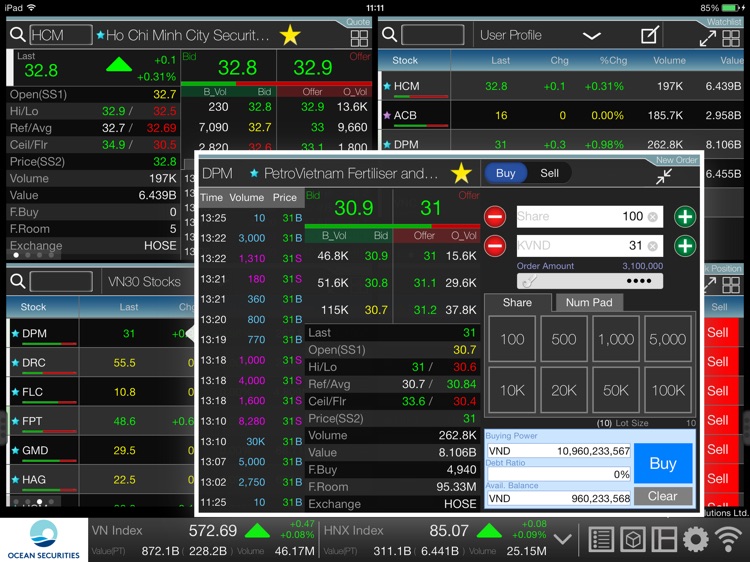The width and height of the screenshot is (750, 562).
Task: Increase KVND price with the plus button
Action: point(685,246)
